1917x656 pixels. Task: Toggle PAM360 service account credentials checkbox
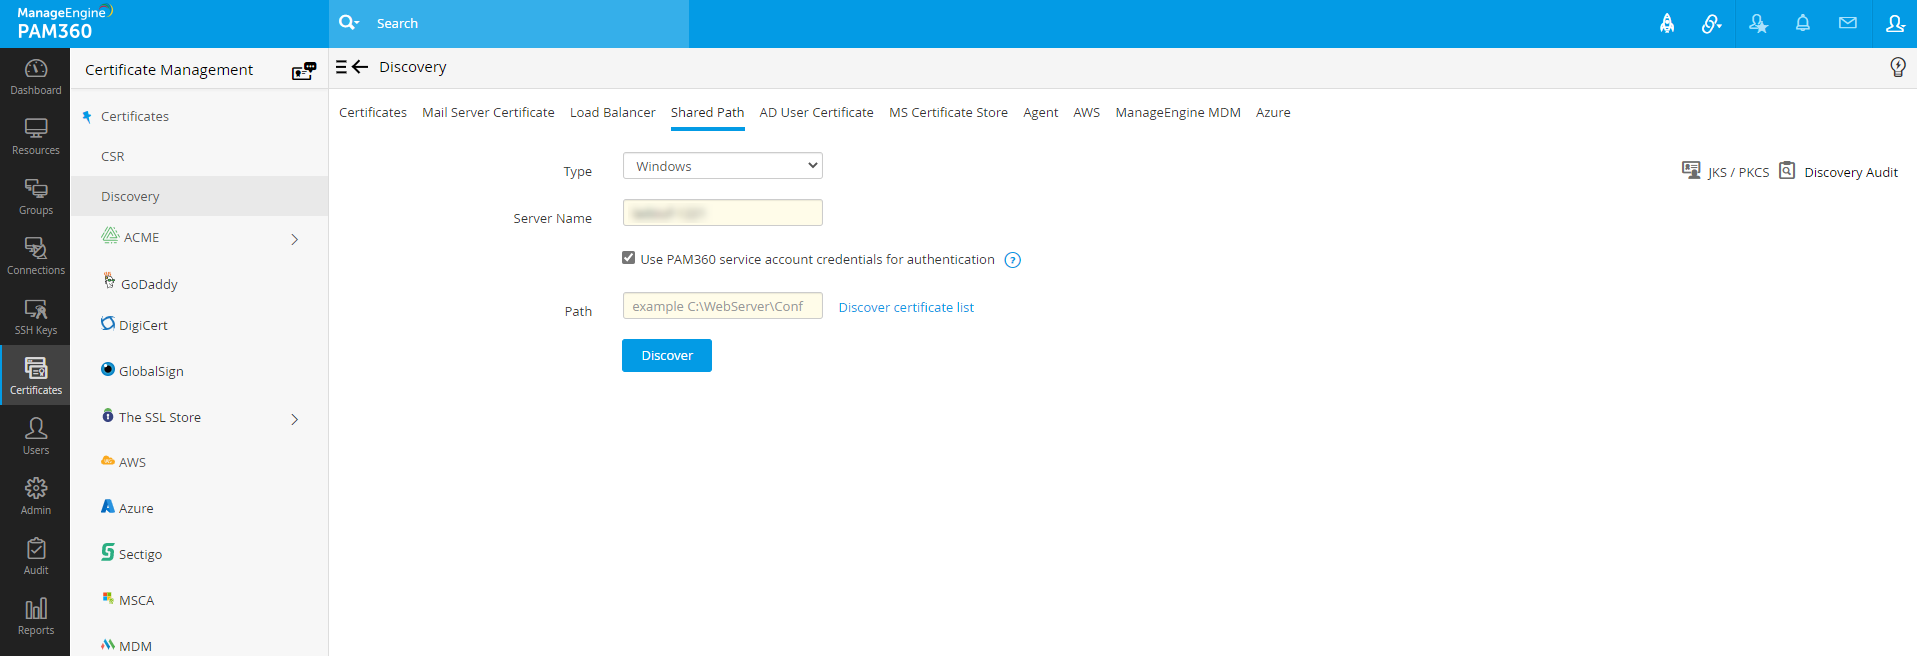pos(628,258)
